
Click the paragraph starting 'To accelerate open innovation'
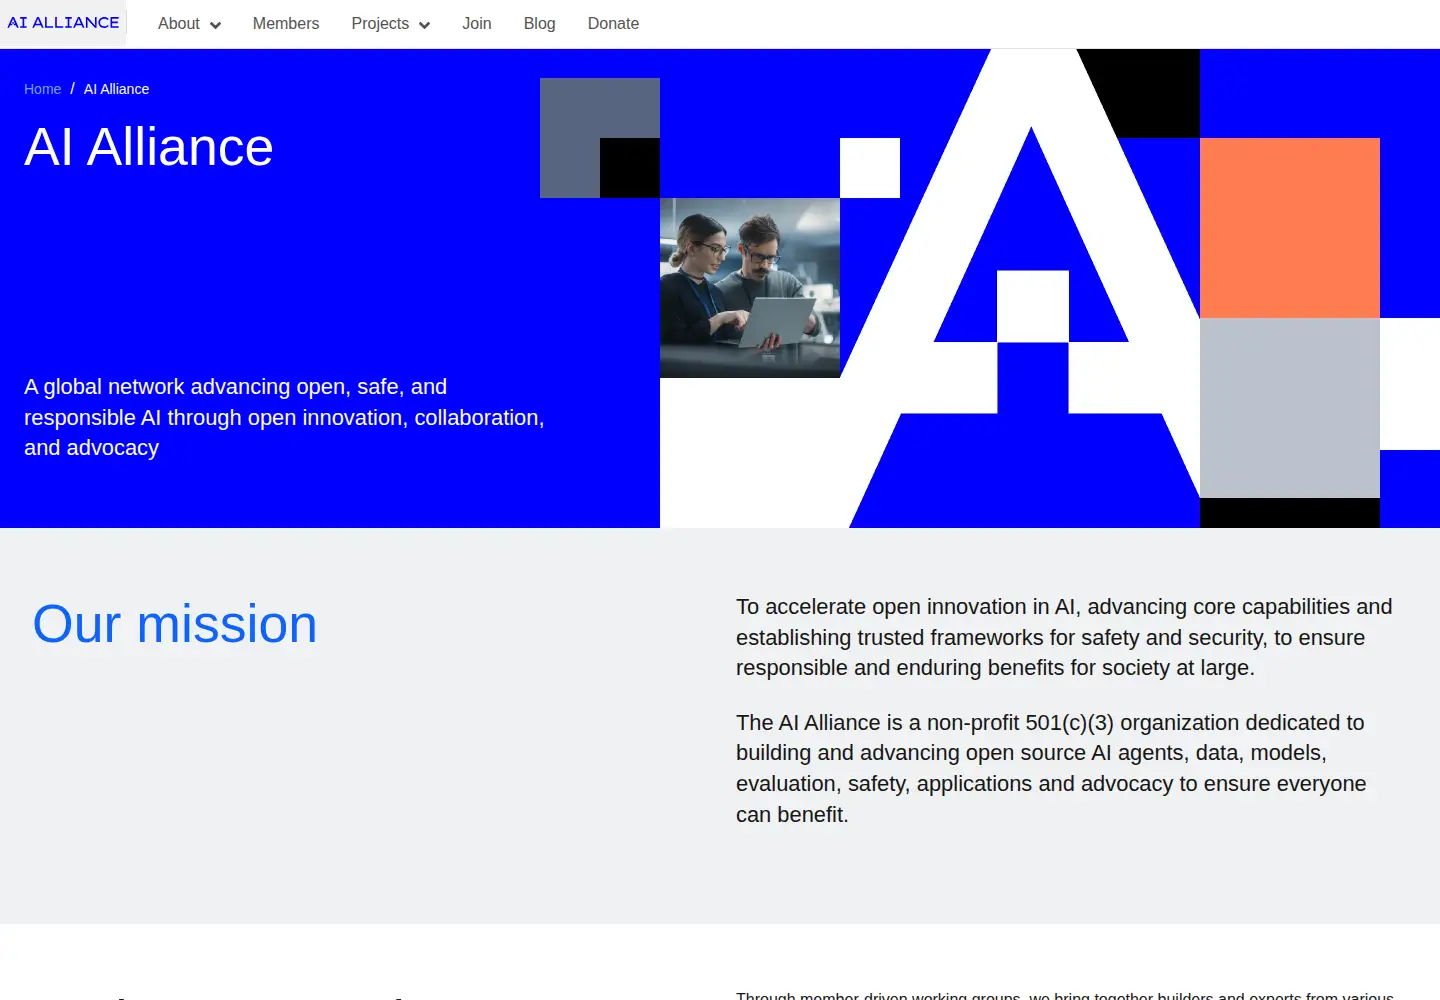click(1064, 637)
